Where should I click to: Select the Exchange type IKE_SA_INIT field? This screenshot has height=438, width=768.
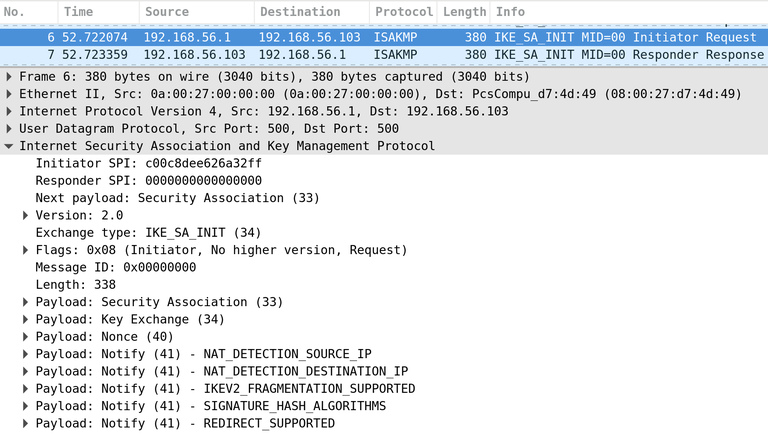[x=148, y=233]
